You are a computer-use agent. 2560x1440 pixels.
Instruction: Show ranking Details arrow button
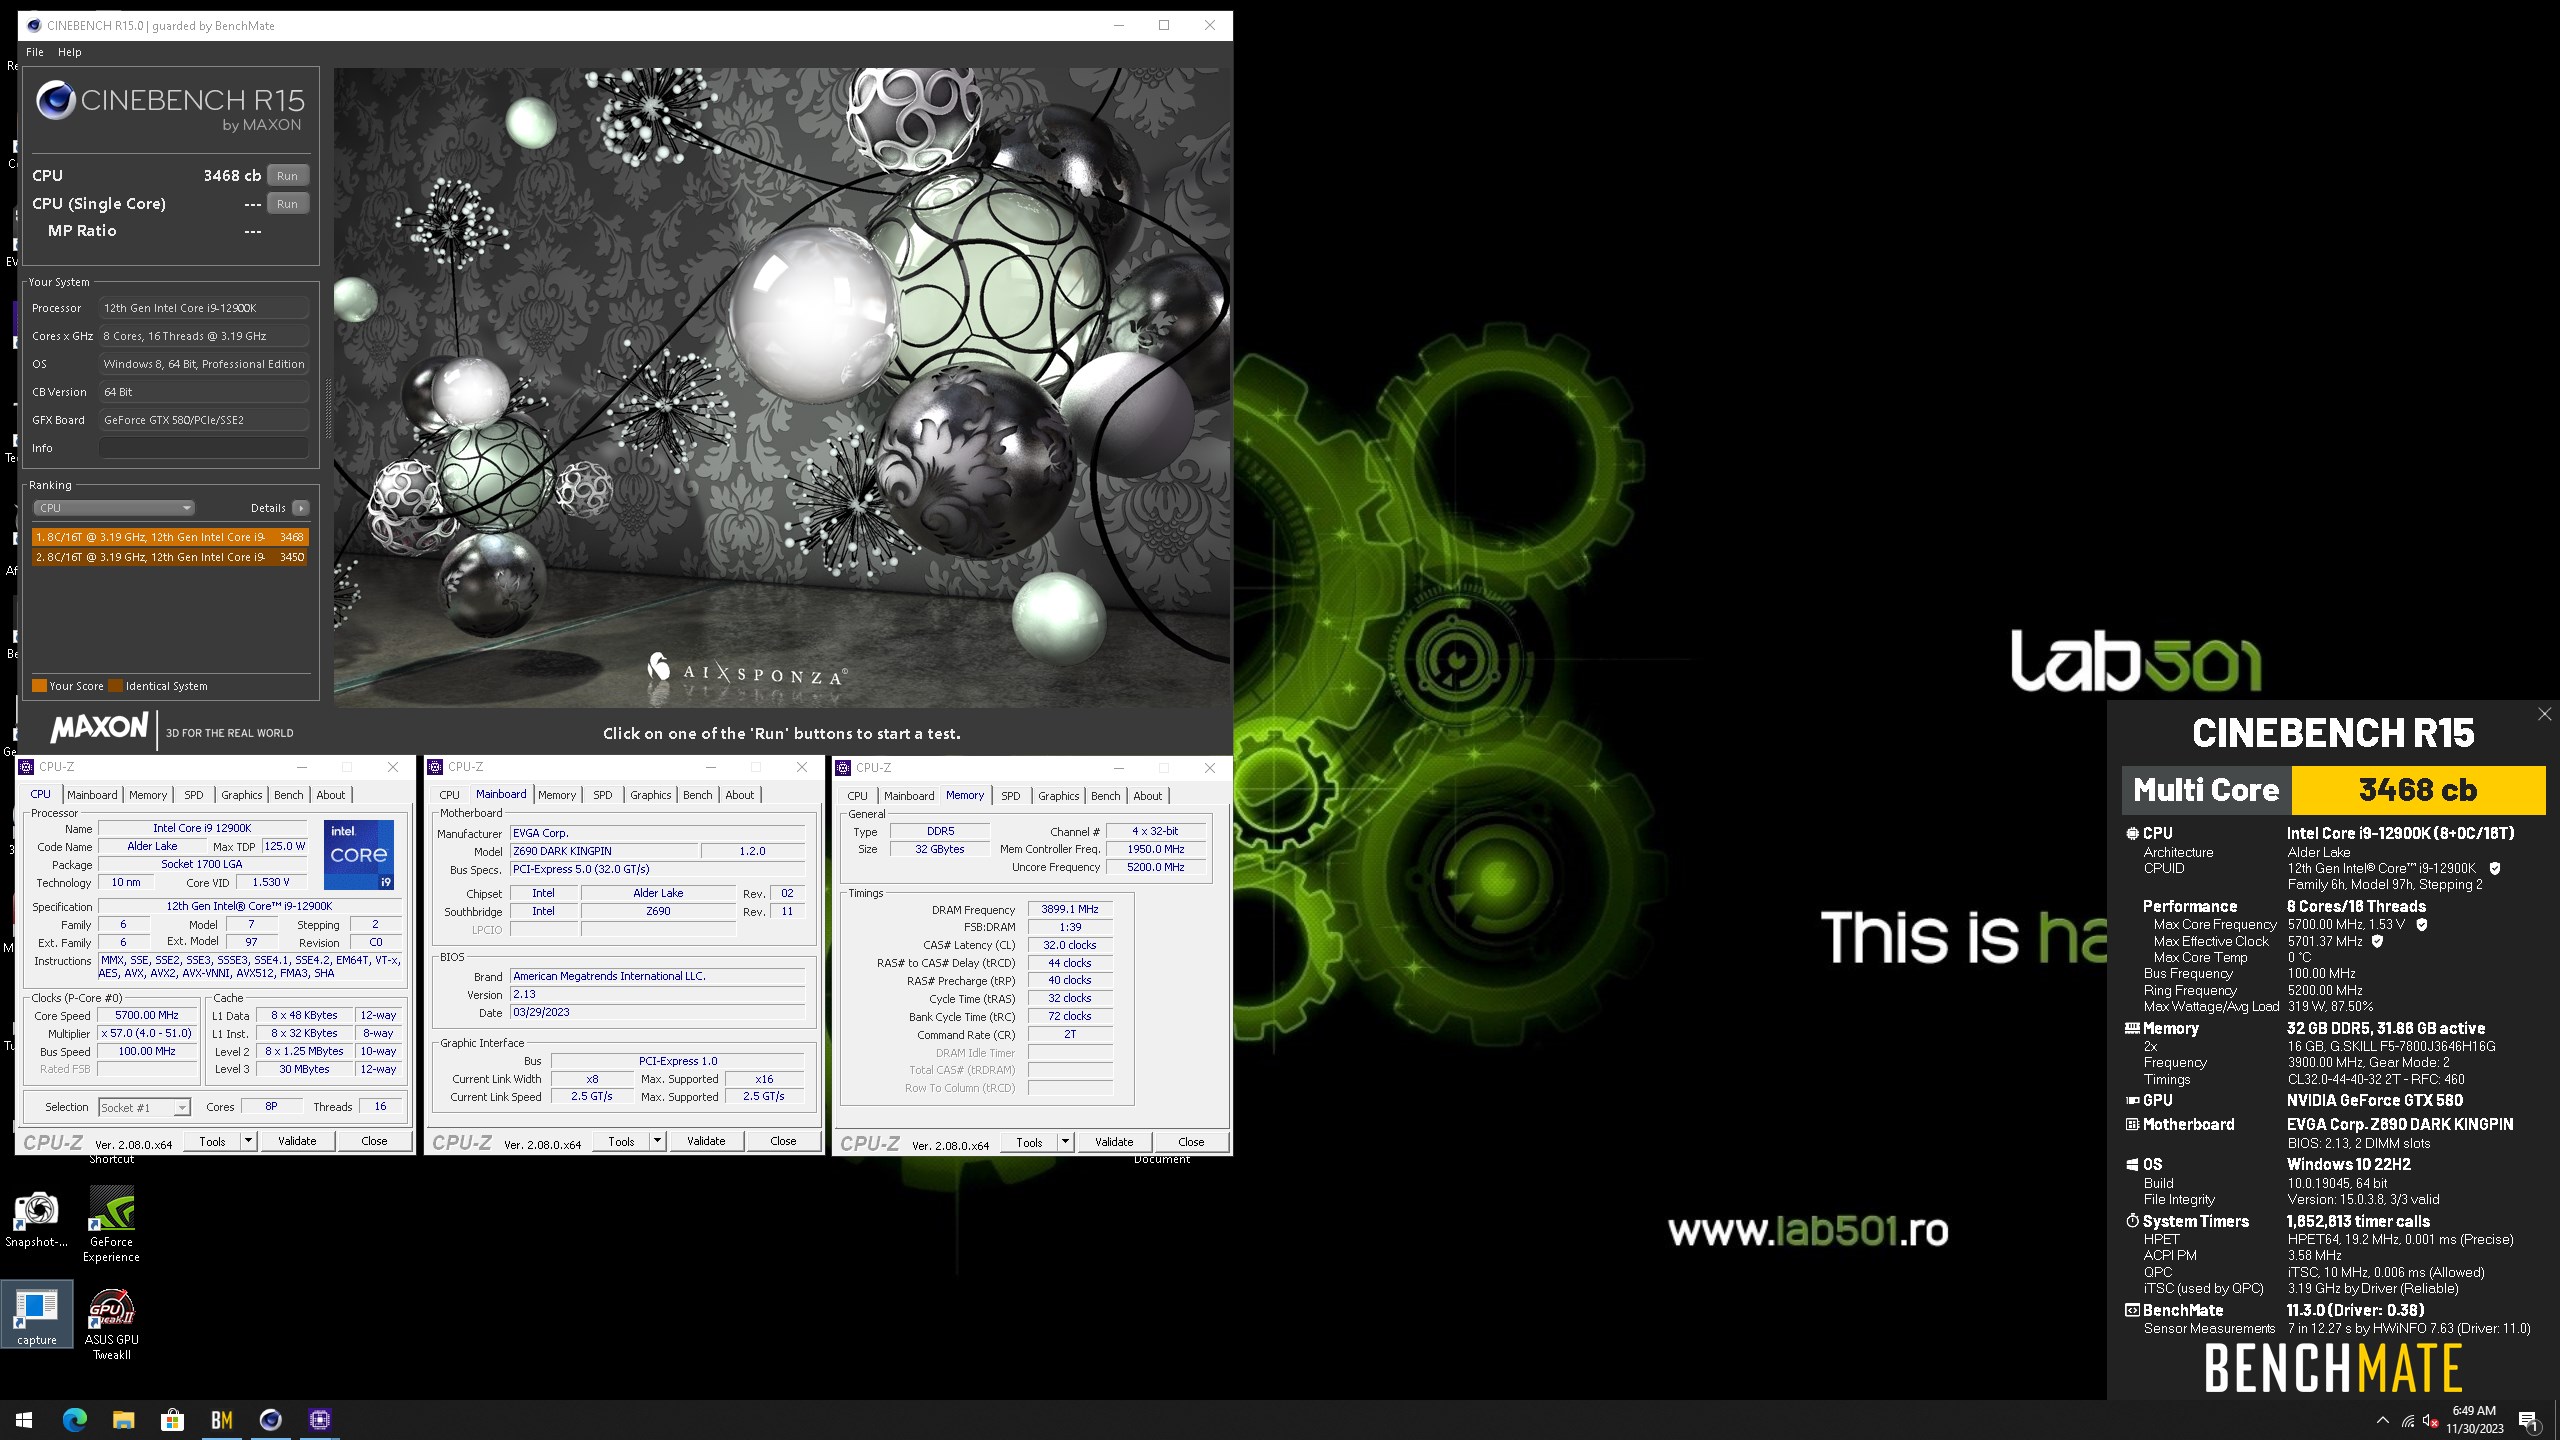tap(300, 508)
